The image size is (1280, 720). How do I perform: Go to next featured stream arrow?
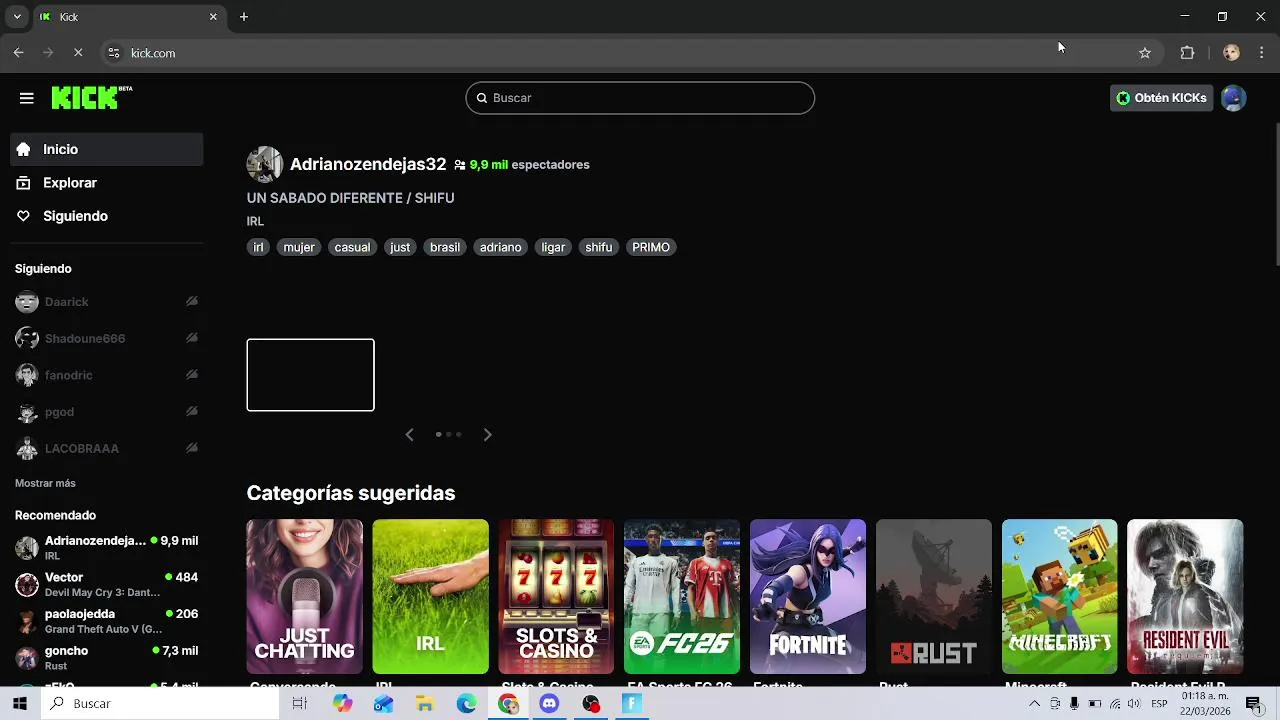(x=487, y=434)
